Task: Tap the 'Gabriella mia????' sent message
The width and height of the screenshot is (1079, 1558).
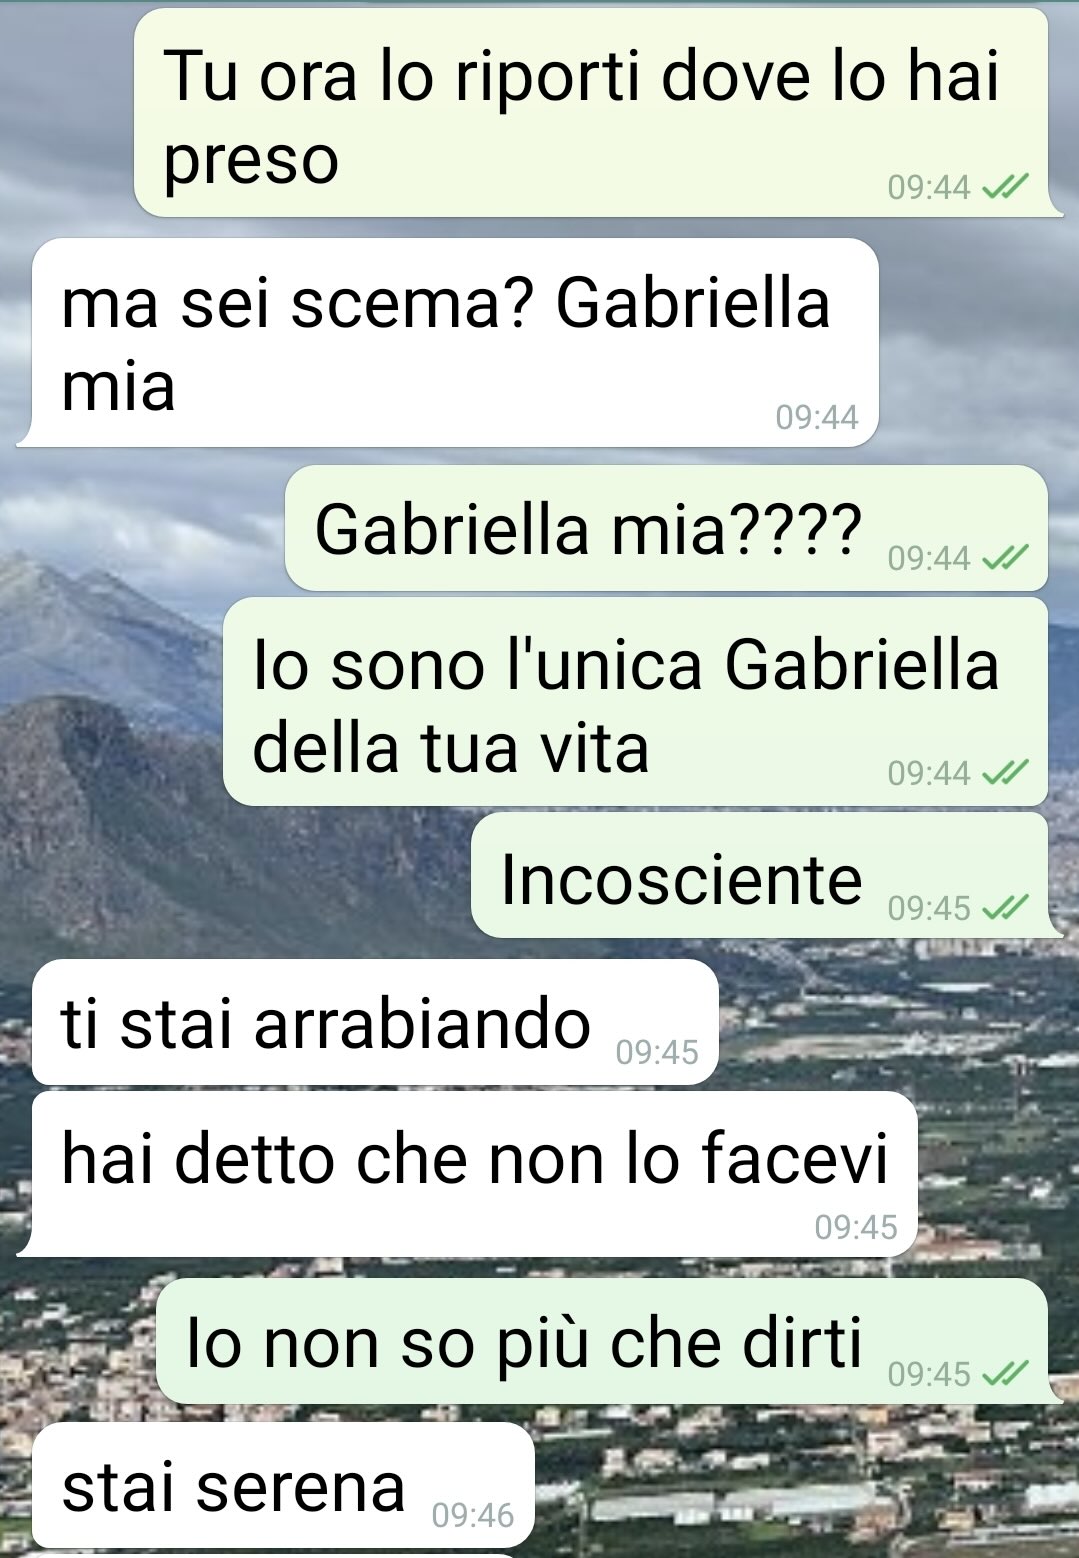Action: click(666, 528)
